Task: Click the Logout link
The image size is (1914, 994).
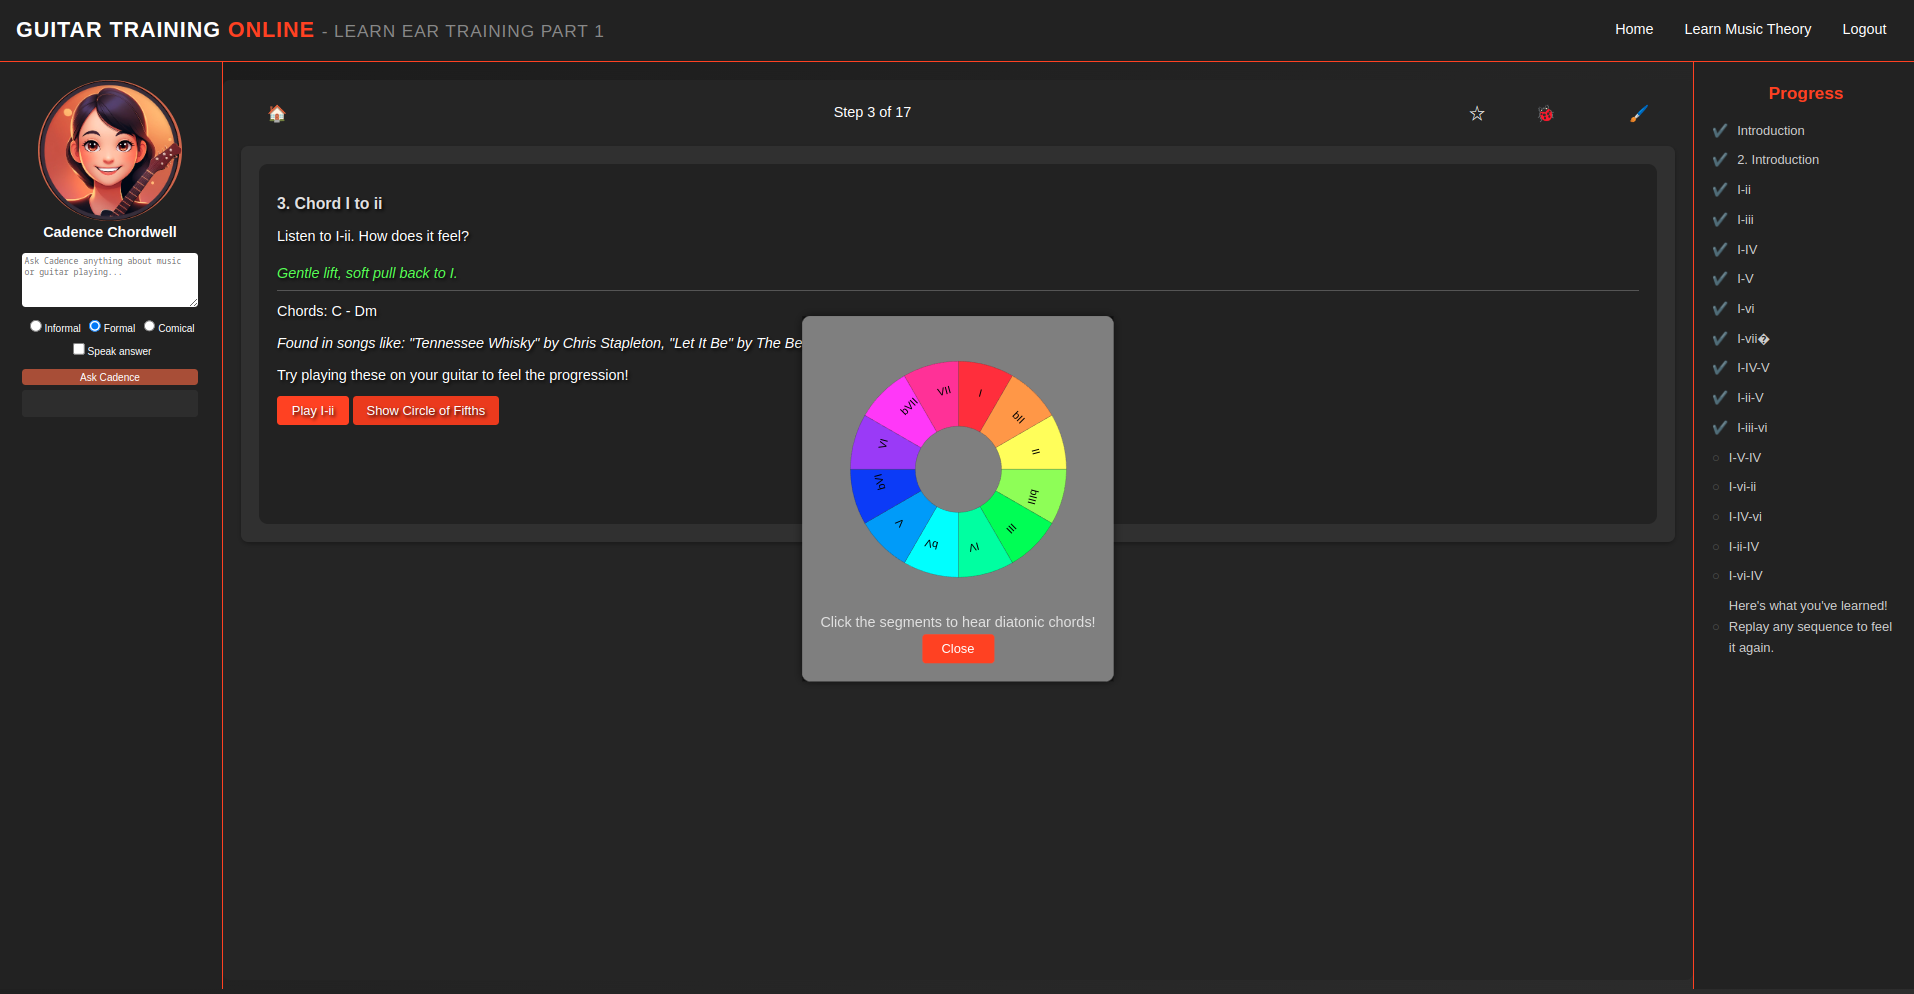Action: [1864, 29]
